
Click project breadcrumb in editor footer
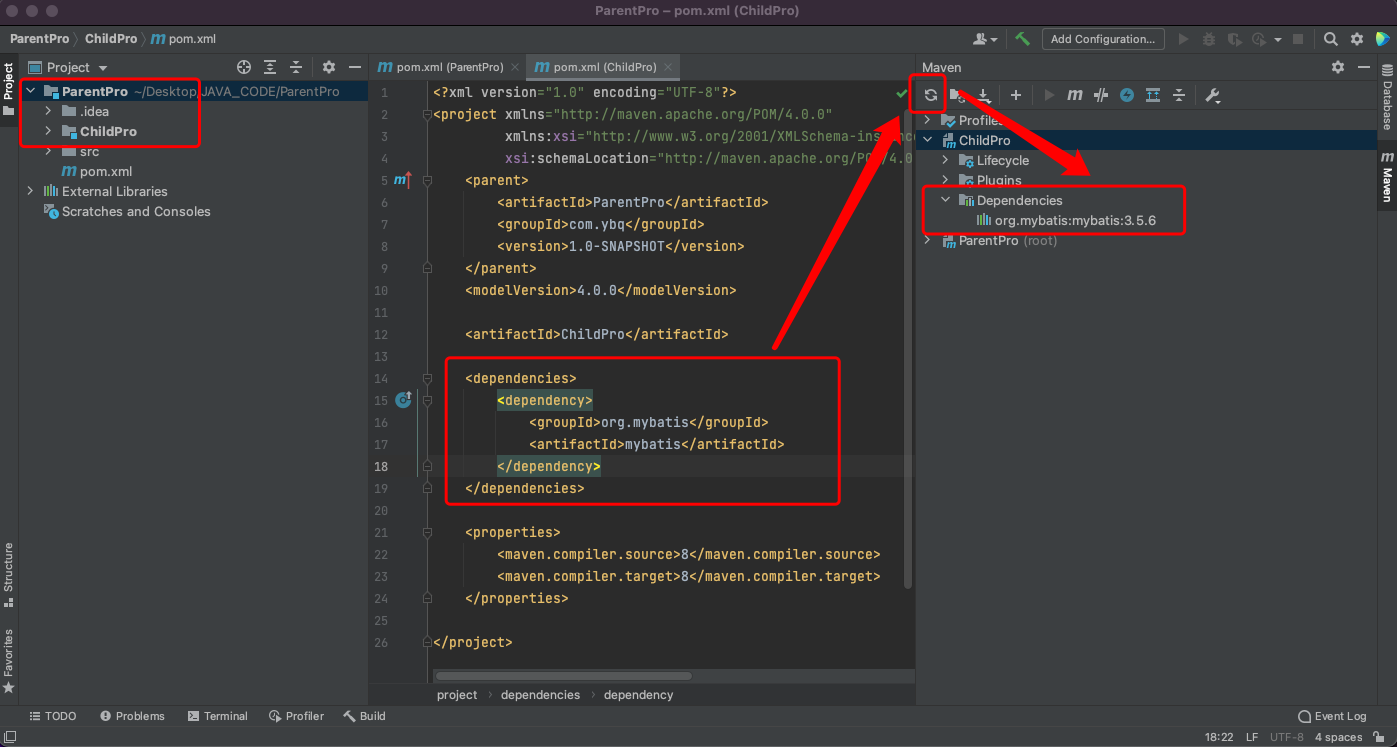coord(457,694)
